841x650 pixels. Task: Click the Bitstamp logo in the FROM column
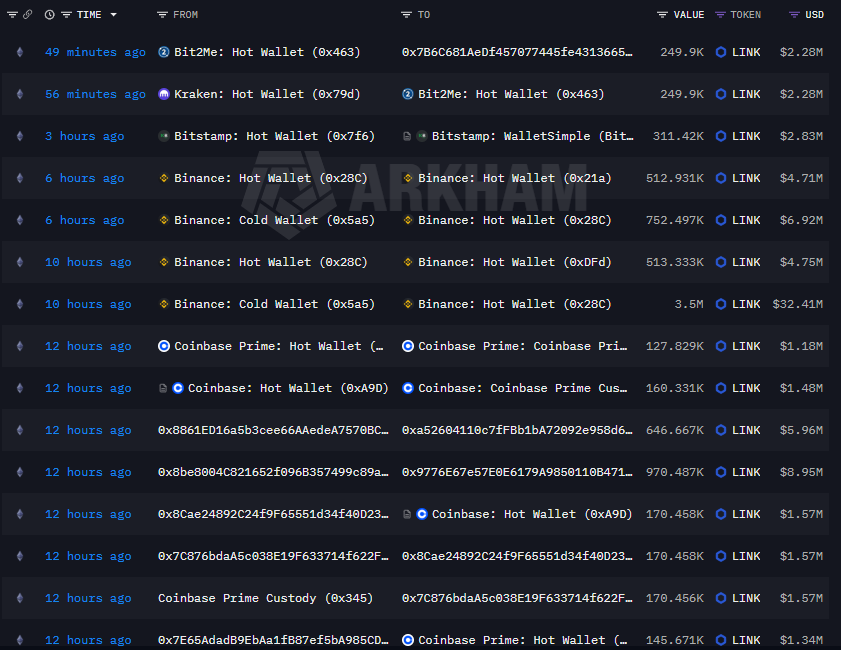pos(164,136)
